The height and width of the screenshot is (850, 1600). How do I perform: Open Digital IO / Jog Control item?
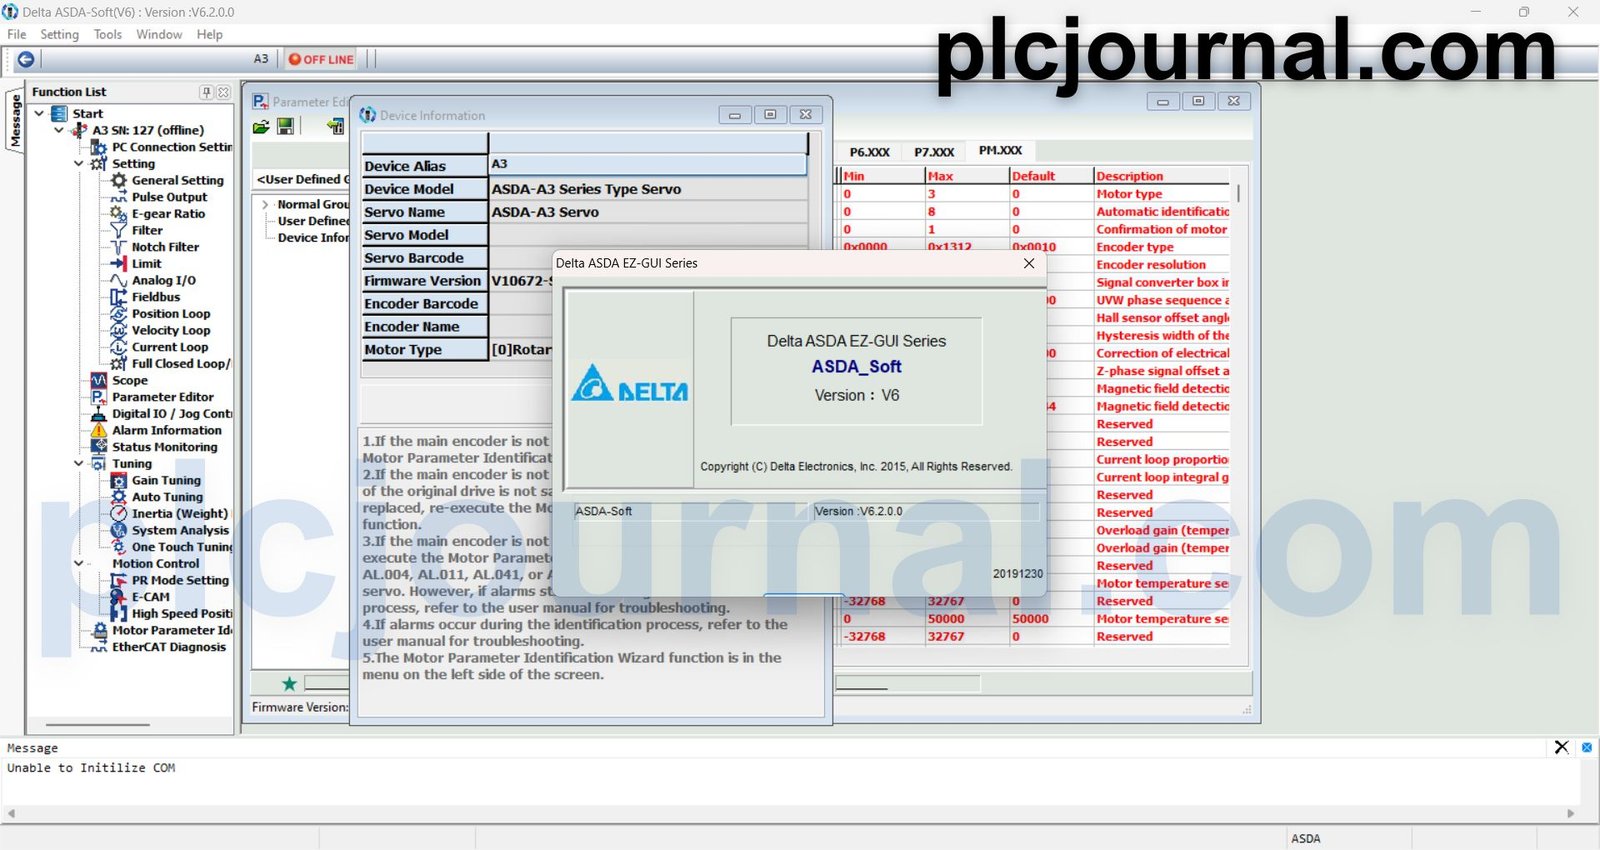tap(172, 414)
